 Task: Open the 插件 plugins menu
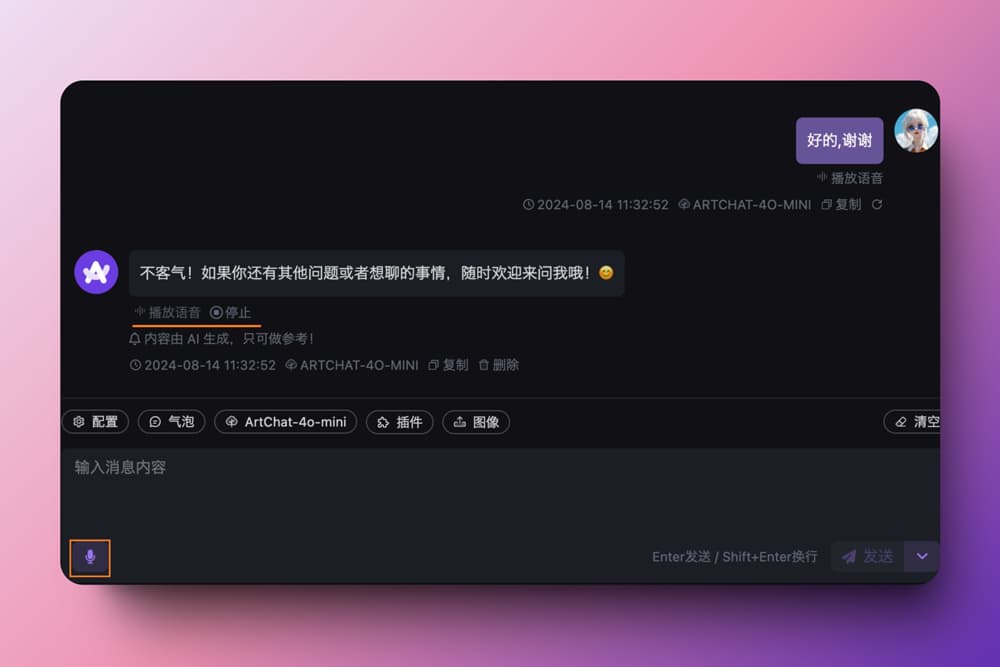[399, 422]
